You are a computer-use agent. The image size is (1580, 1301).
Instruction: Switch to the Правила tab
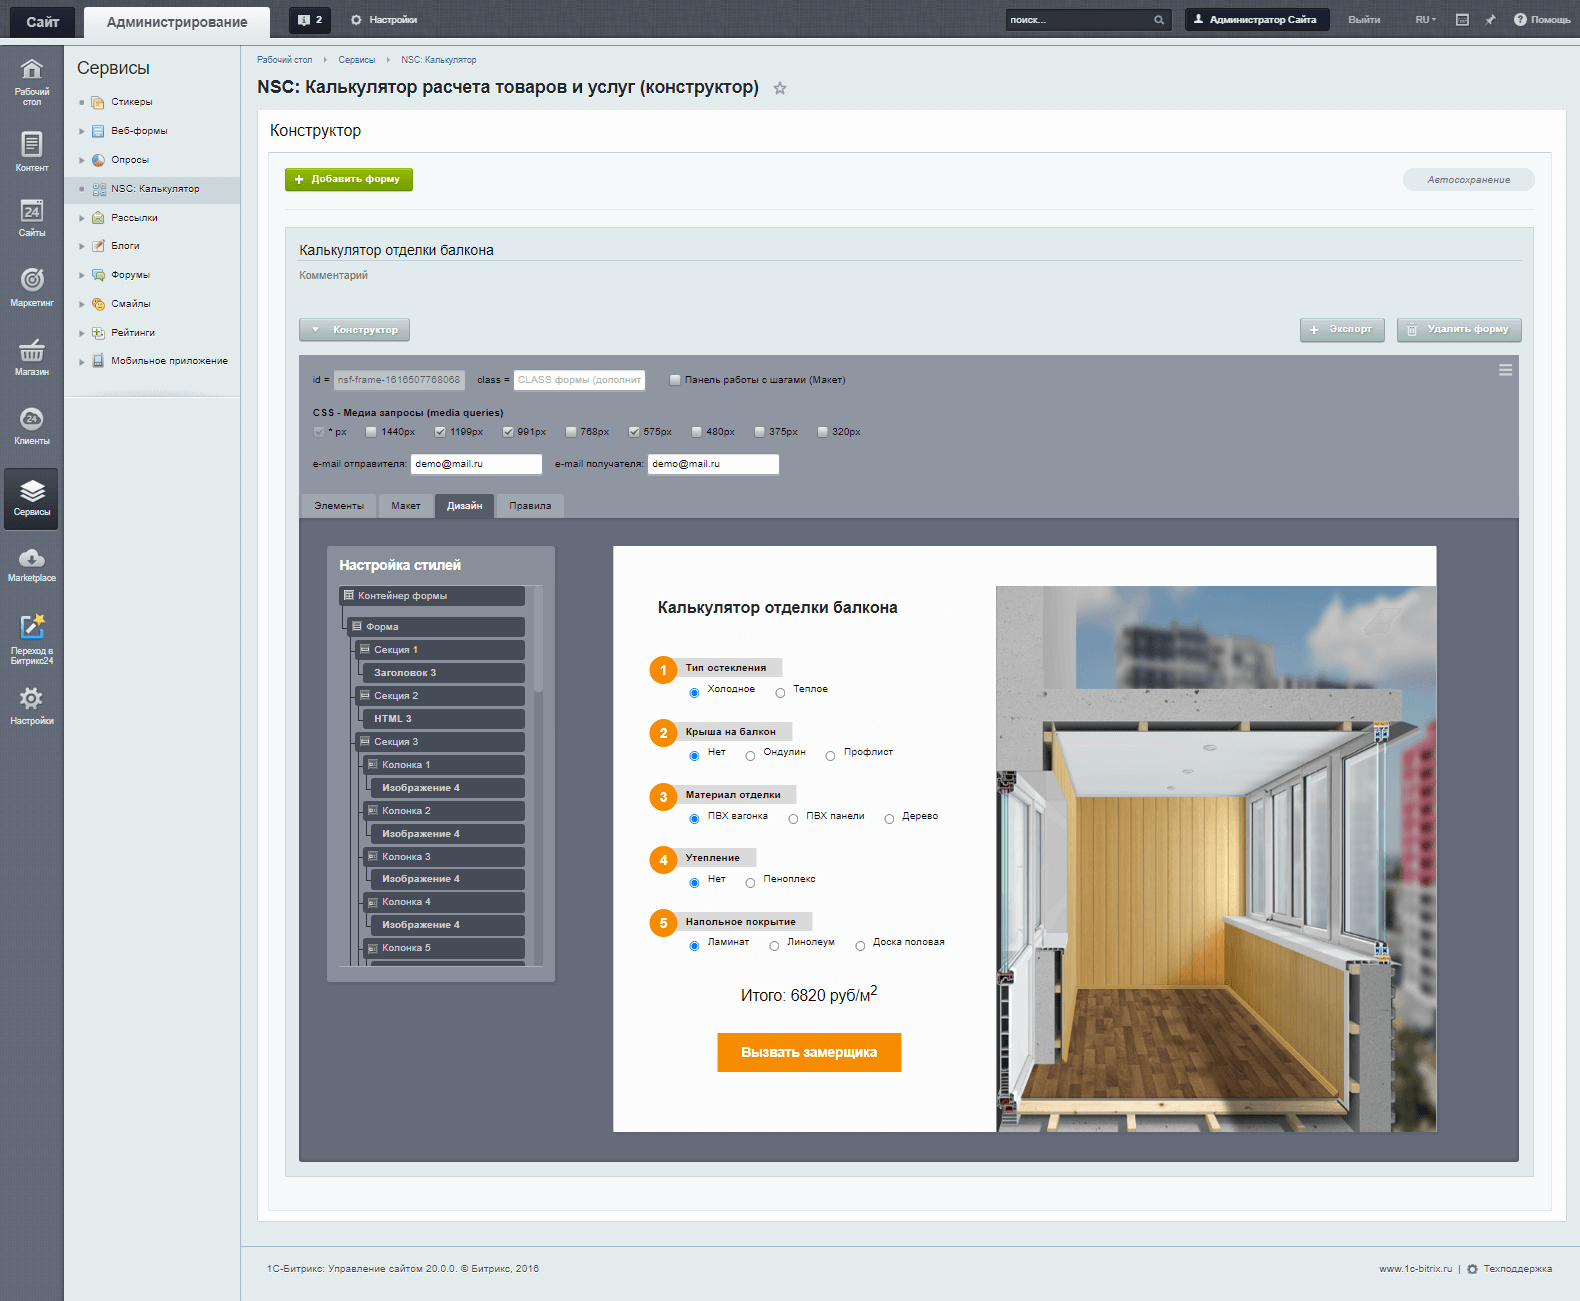(x=529, y=506)
